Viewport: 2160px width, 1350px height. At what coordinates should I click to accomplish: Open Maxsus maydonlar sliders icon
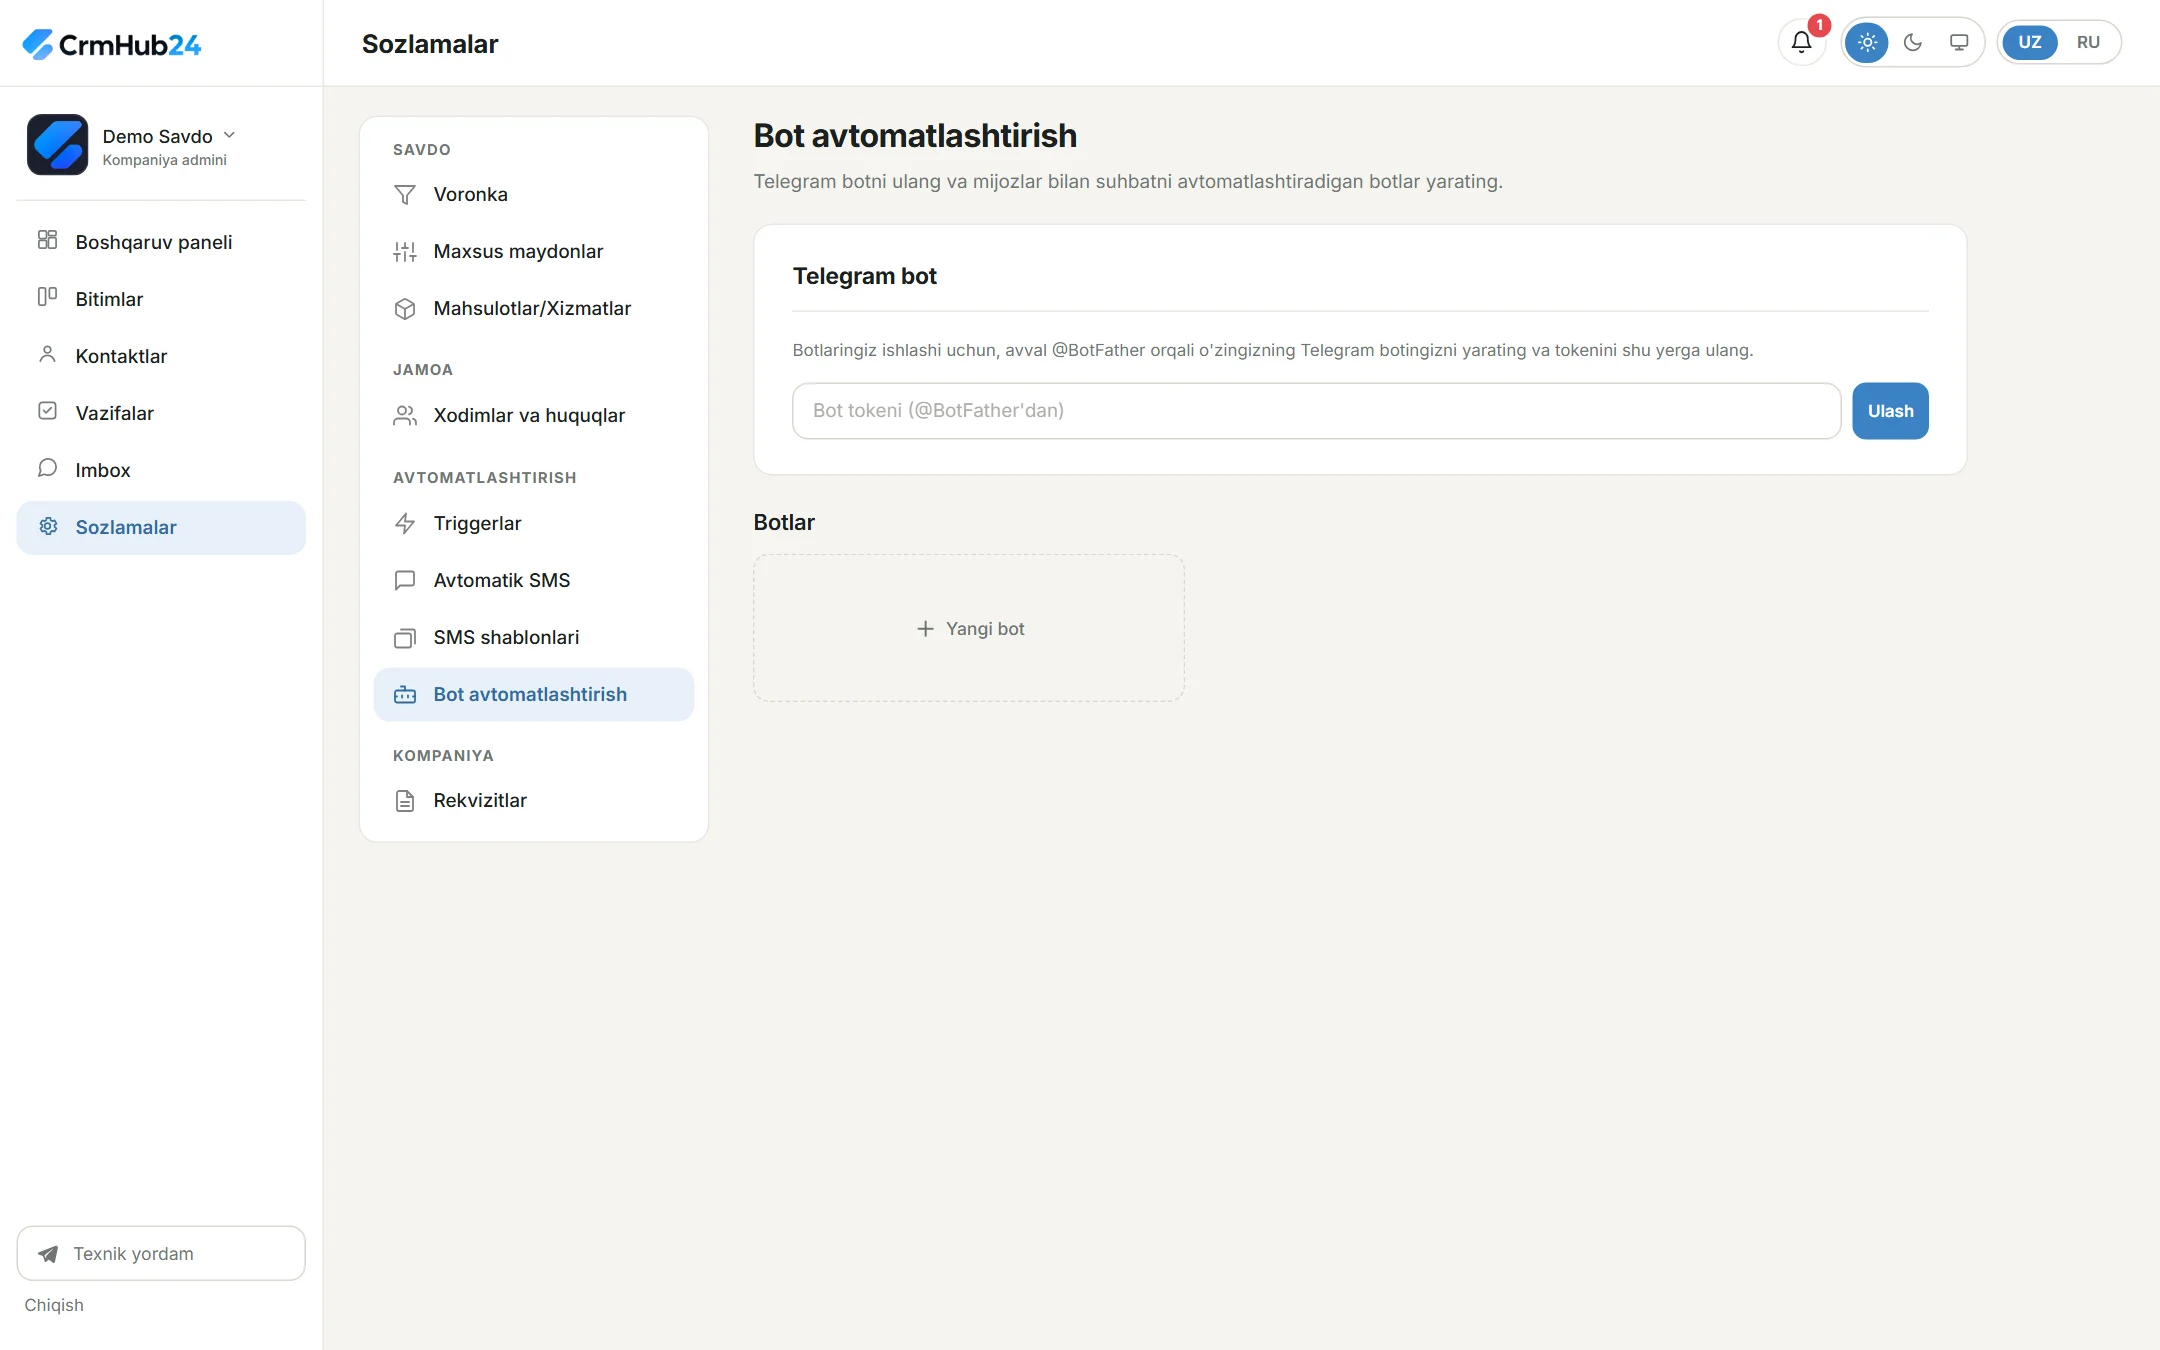pos(405,252)
